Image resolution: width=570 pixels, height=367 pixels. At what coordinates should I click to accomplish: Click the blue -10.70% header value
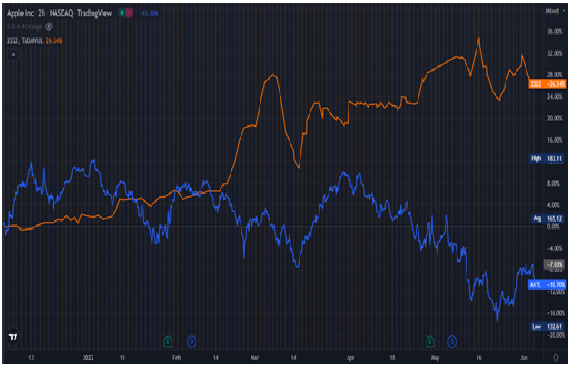(149, 13)
